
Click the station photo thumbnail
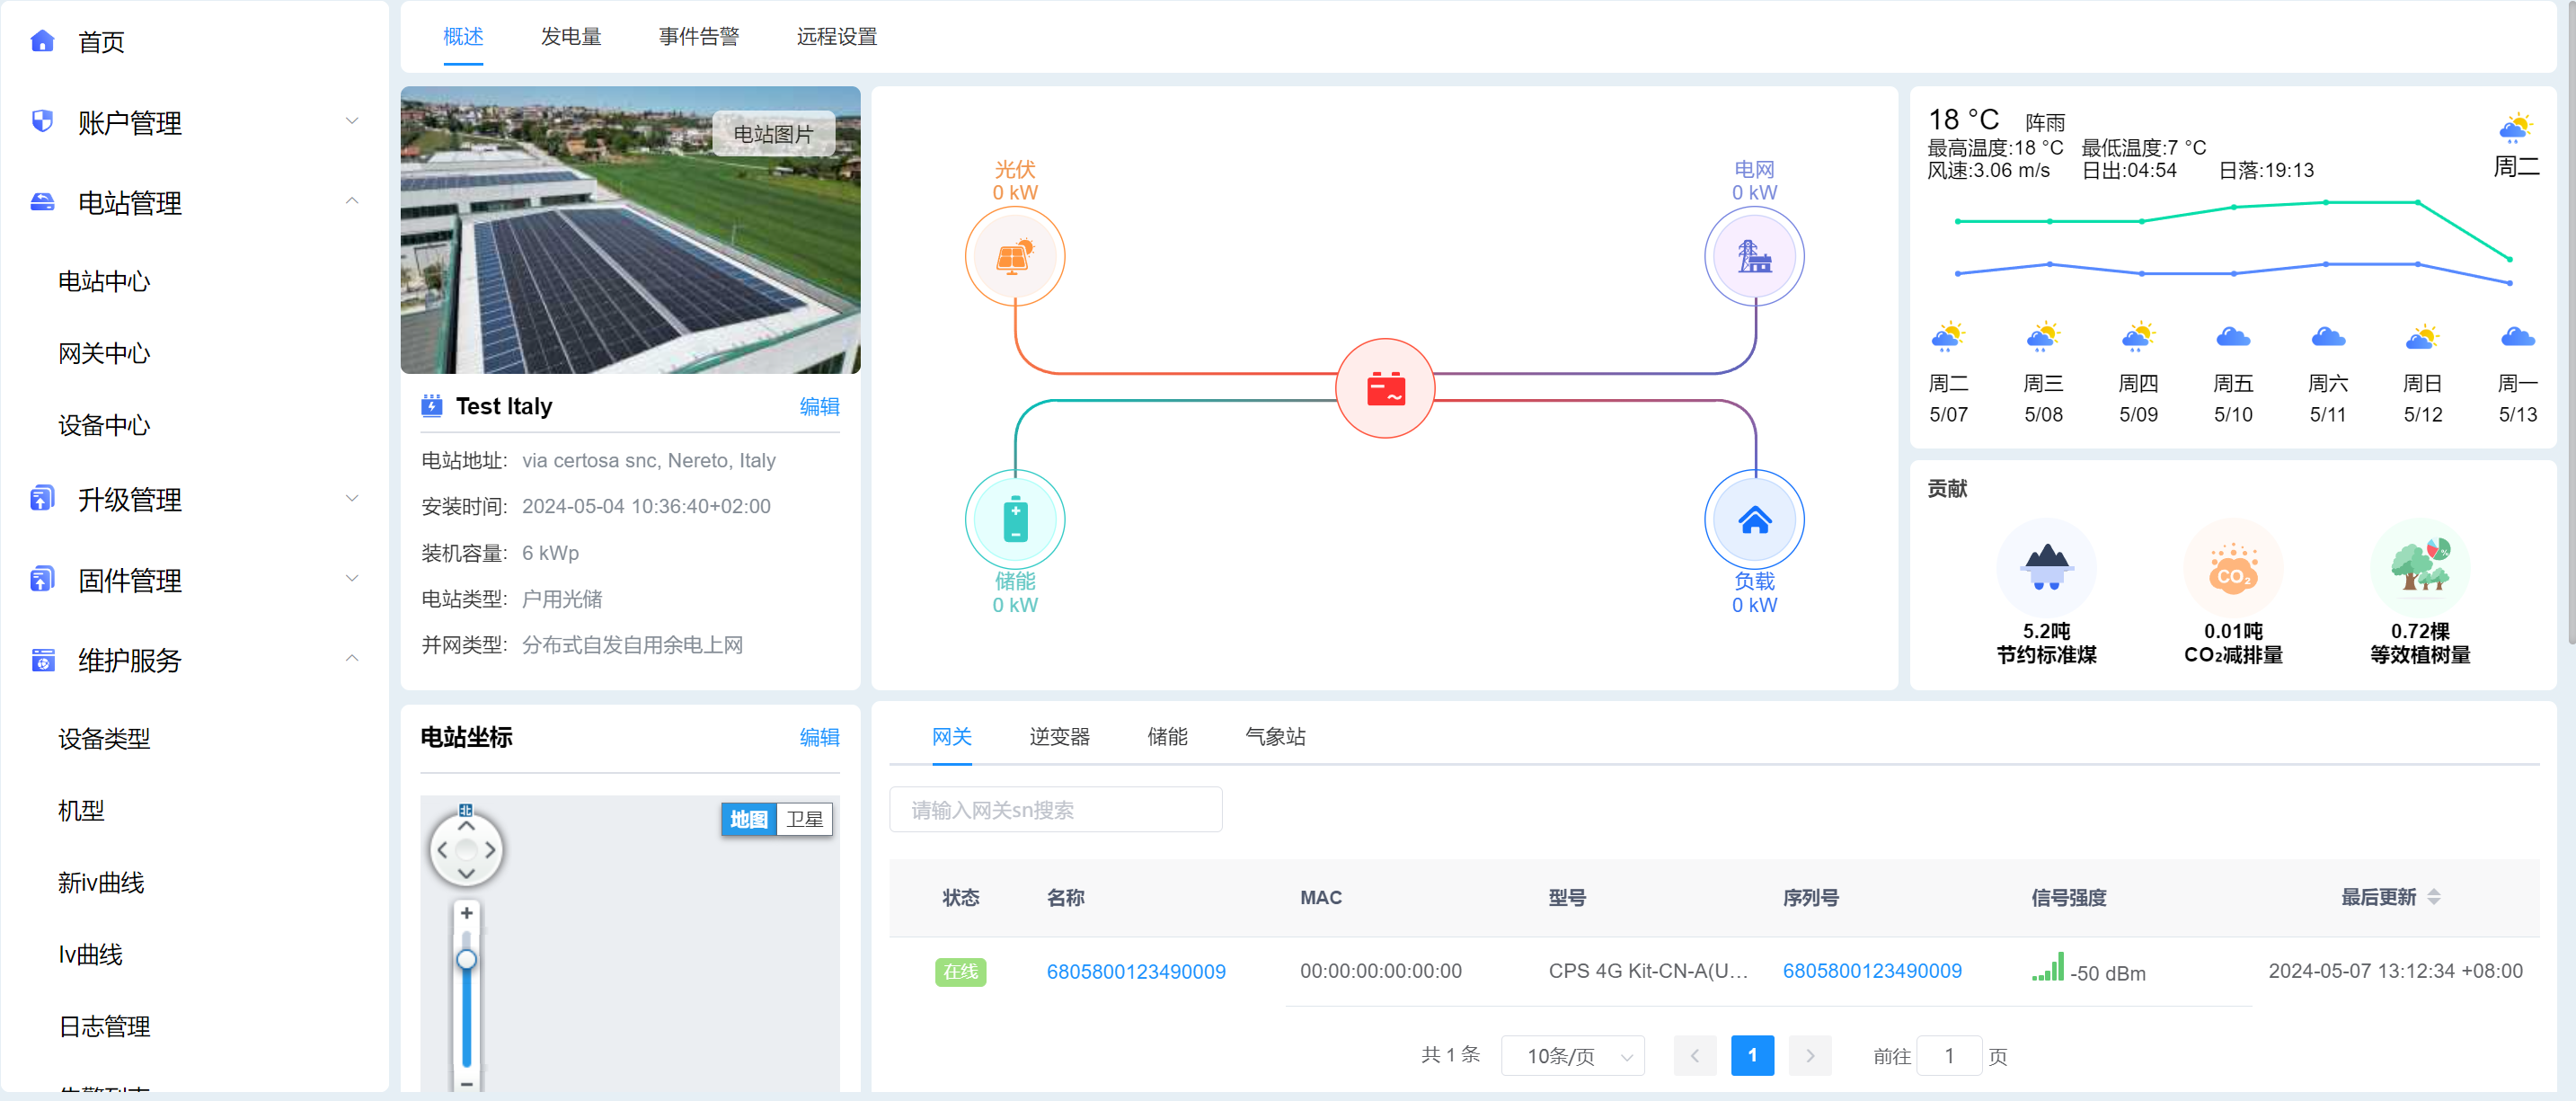(630, 230)
